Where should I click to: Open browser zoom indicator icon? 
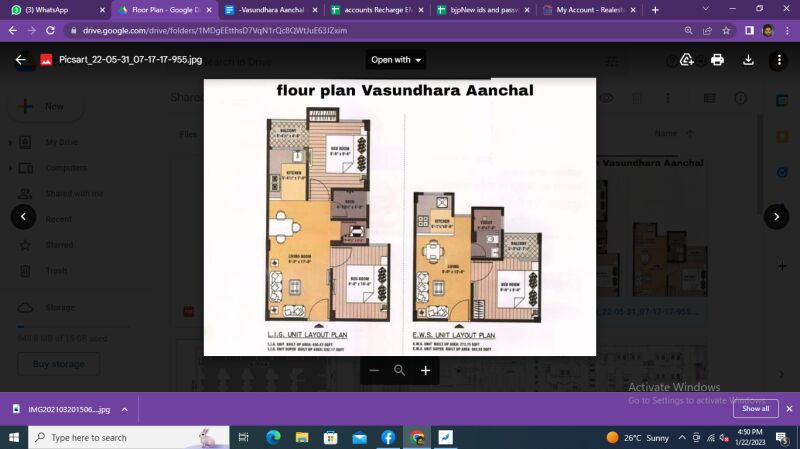pyautogui.click(x=688, y=31)
